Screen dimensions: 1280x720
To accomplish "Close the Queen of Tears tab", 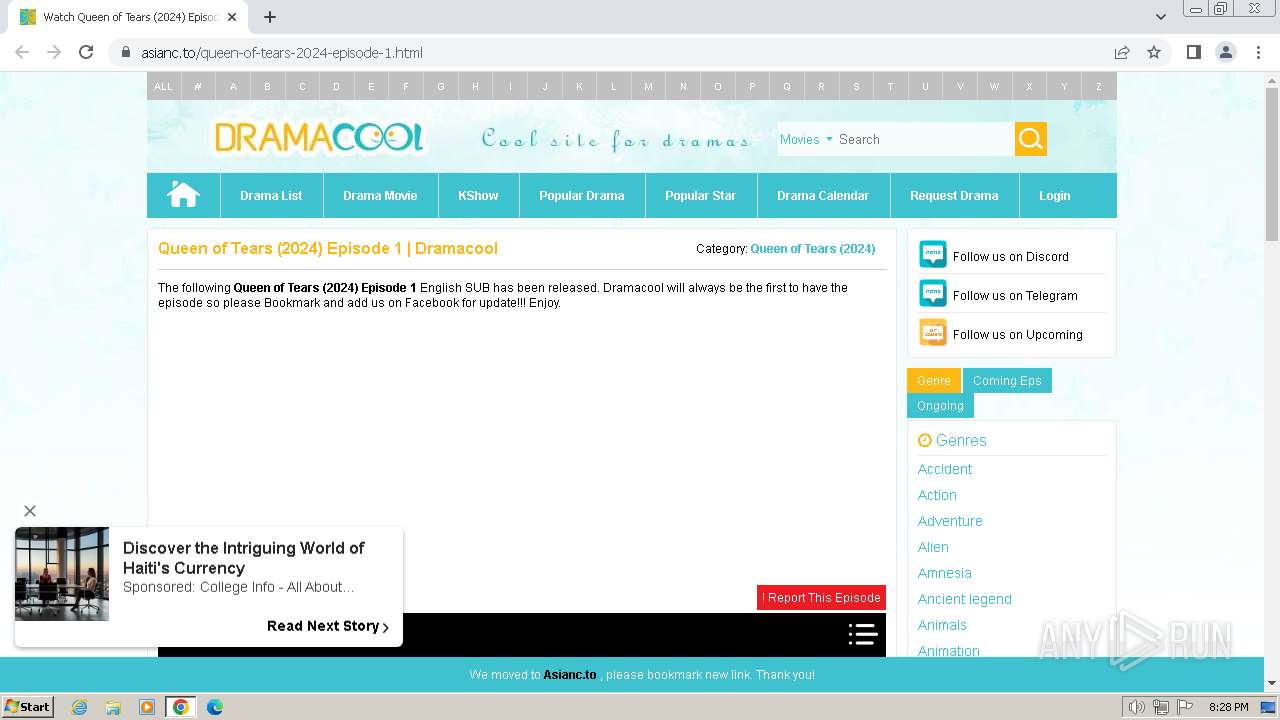I will [x=232, y=17].
